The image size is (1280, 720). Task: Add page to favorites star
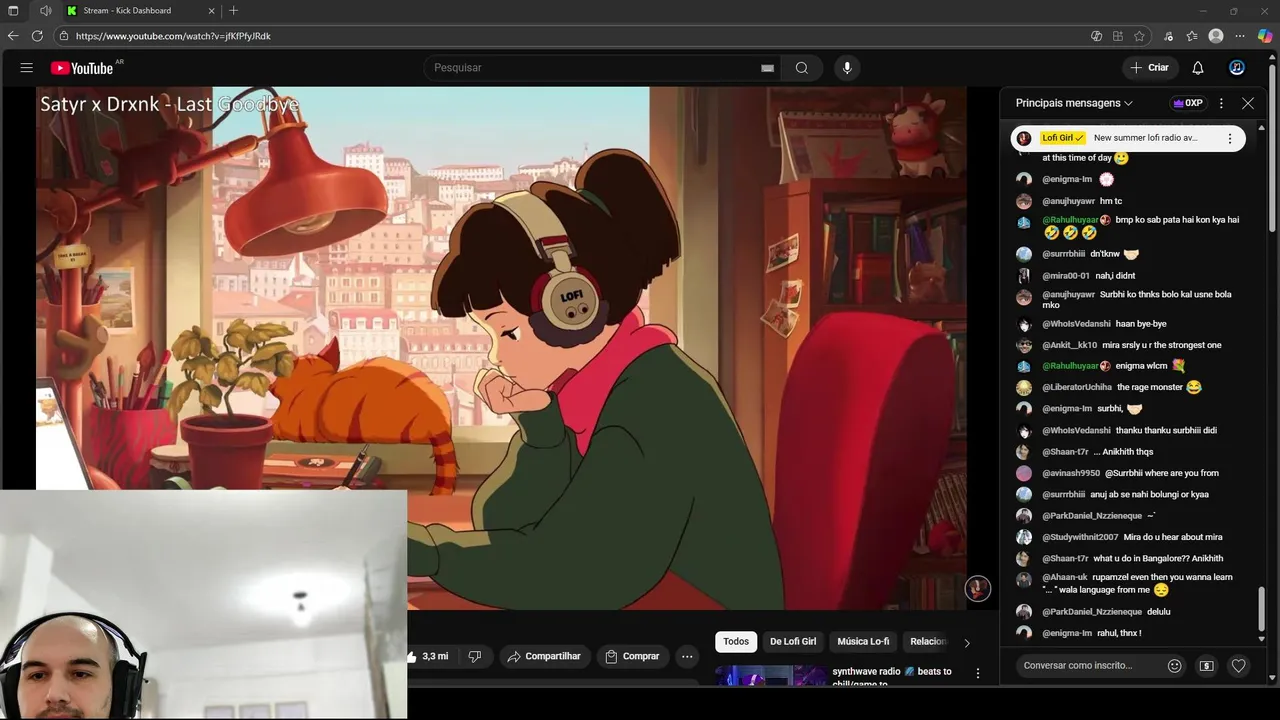[x=1139, y=36]
